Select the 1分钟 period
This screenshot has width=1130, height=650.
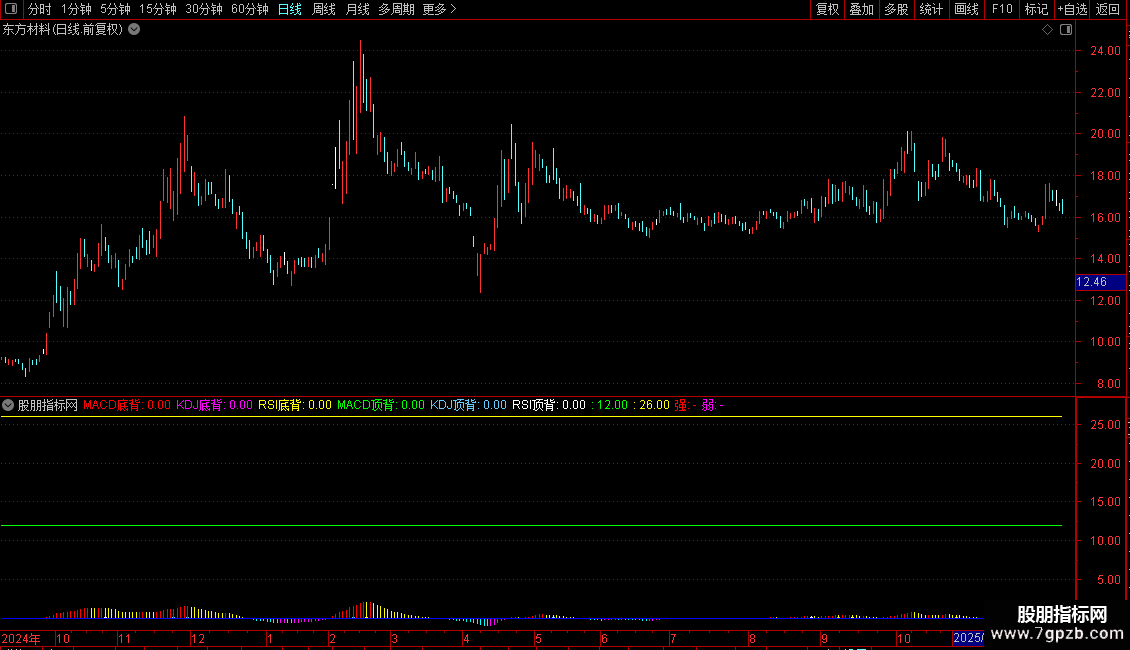pyautogui.click(x=76, y=9)
